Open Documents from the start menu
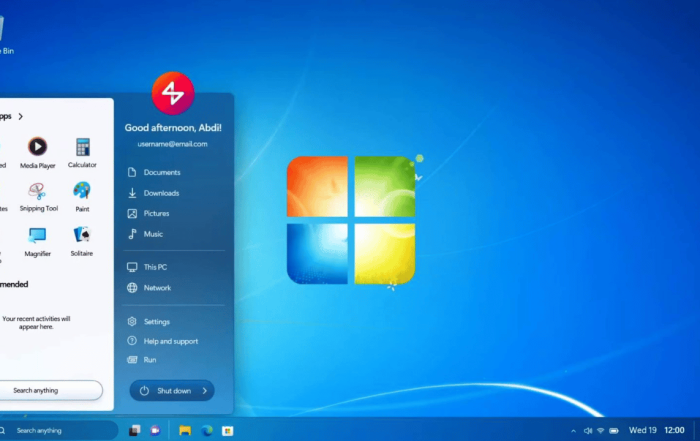The height and width of the screenshot is (441, 700). pos(161,172)
